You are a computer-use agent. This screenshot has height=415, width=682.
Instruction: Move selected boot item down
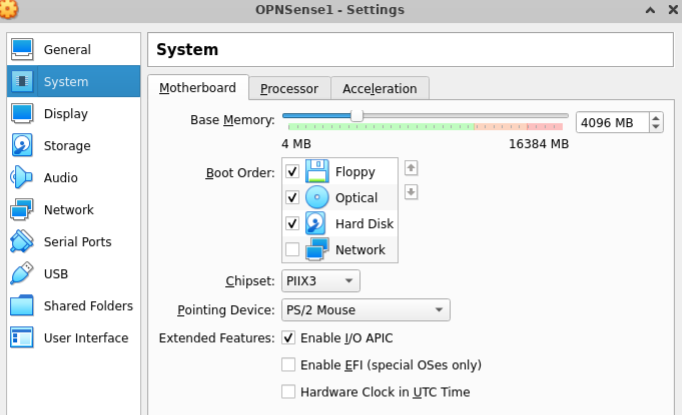point(411,192)
